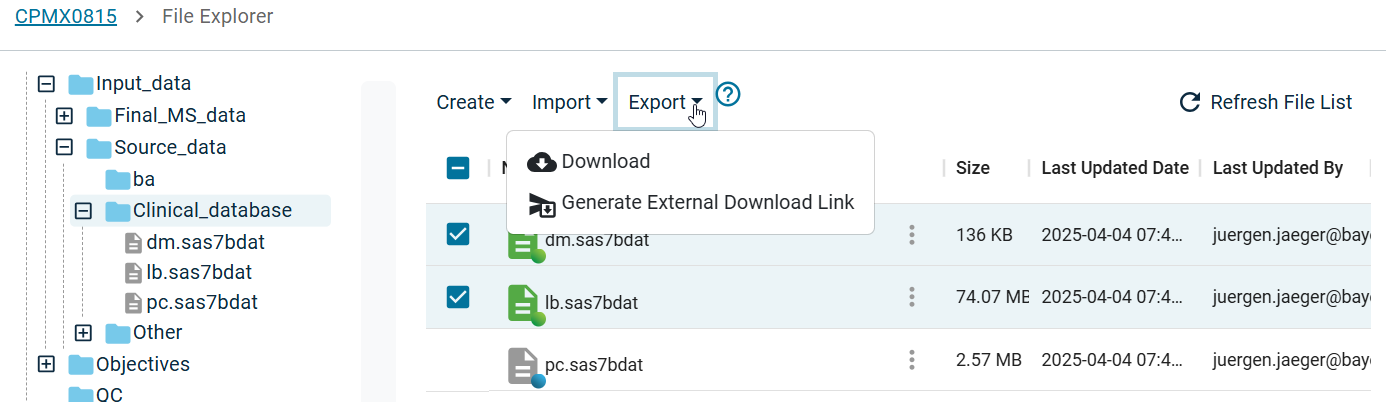Image resolution: width=1393 pixels, height=402 pixels.
Task: Collapse the Source_data folder
Action: [x=64, y=148]
